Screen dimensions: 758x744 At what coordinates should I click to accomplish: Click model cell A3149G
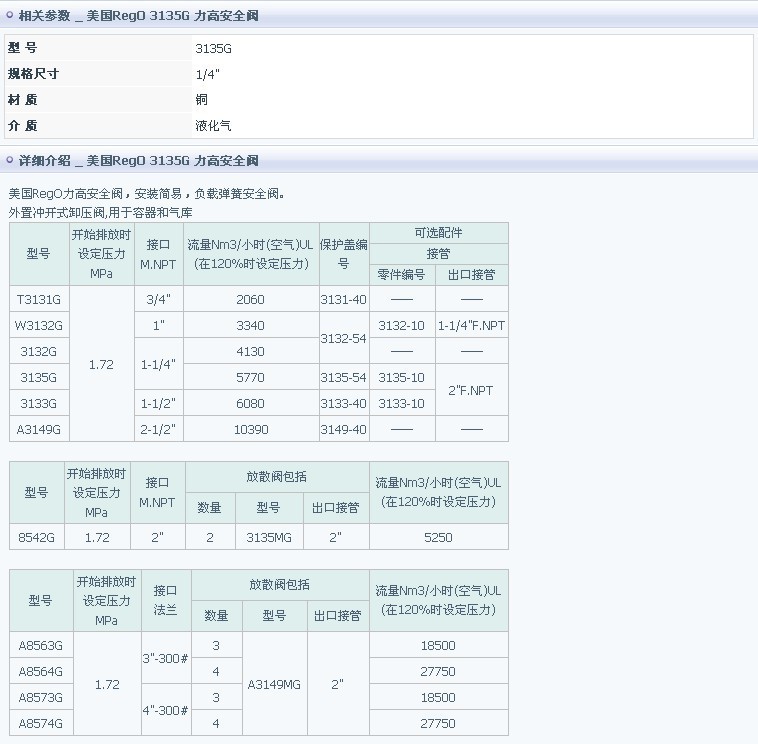click(x=39, y=429)
